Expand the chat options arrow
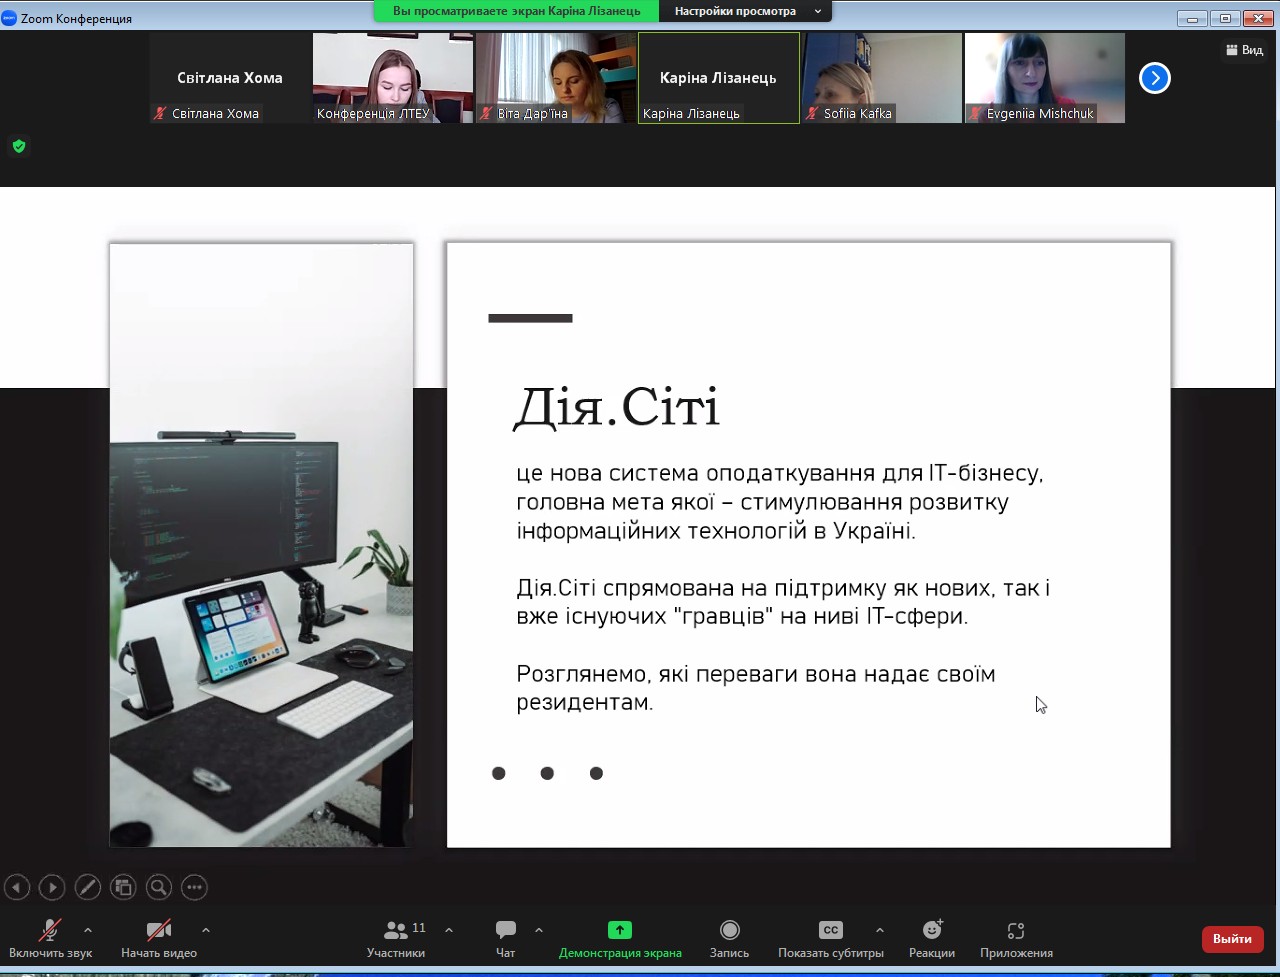This screenshot has height=977, width=1280. (x=539, y=930)
